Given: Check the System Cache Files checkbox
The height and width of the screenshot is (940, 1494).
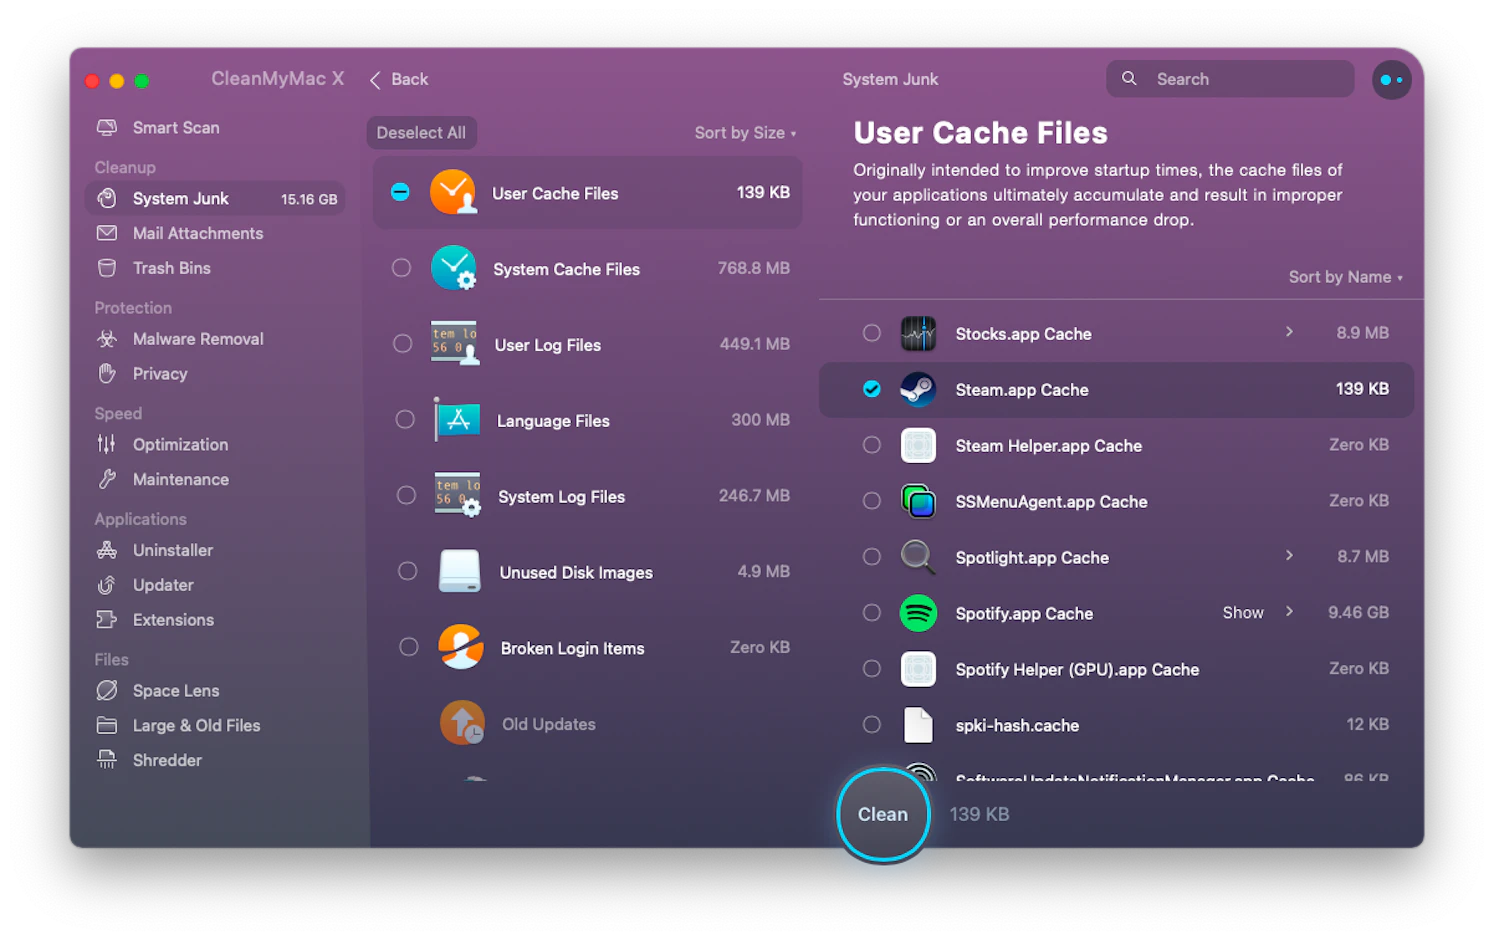Looking at the screenshot, I should point(401,268).
